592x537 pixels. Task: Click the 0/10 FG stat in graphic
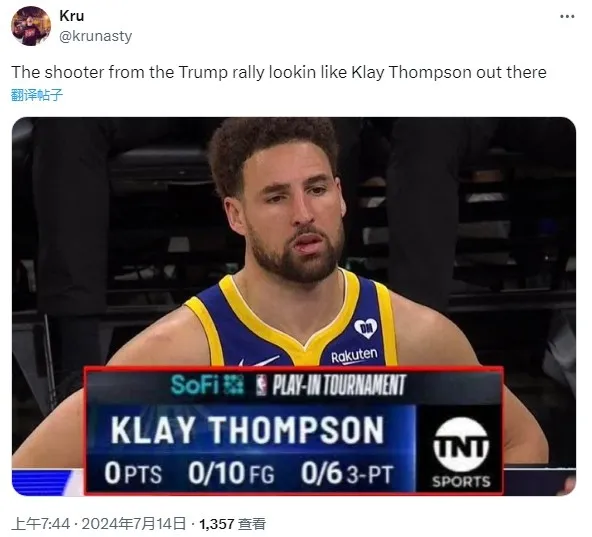pos(231,473)
